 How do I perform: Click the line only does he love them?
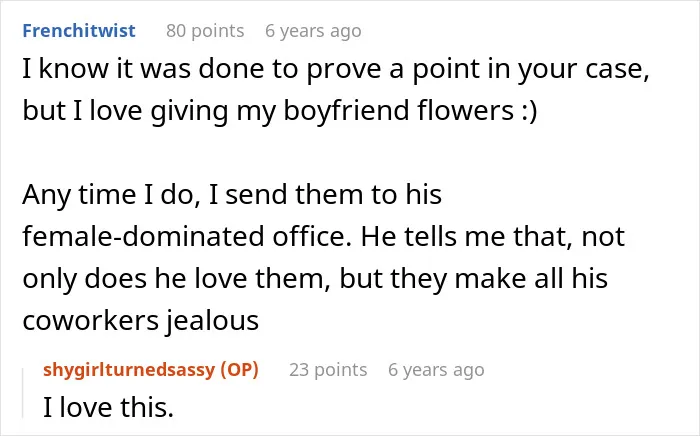click(315, 278)
